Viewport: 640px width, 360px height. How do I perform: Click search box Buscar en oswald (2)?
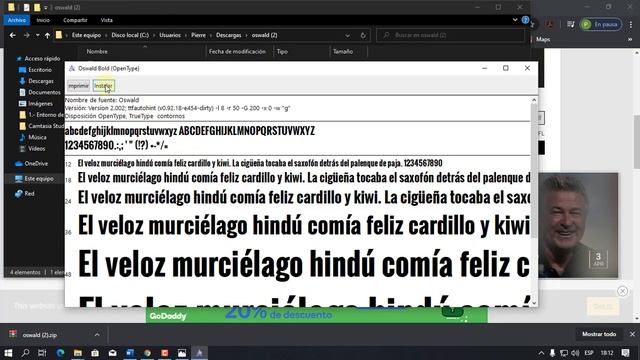pyautogui.click(x=451, y=35)
